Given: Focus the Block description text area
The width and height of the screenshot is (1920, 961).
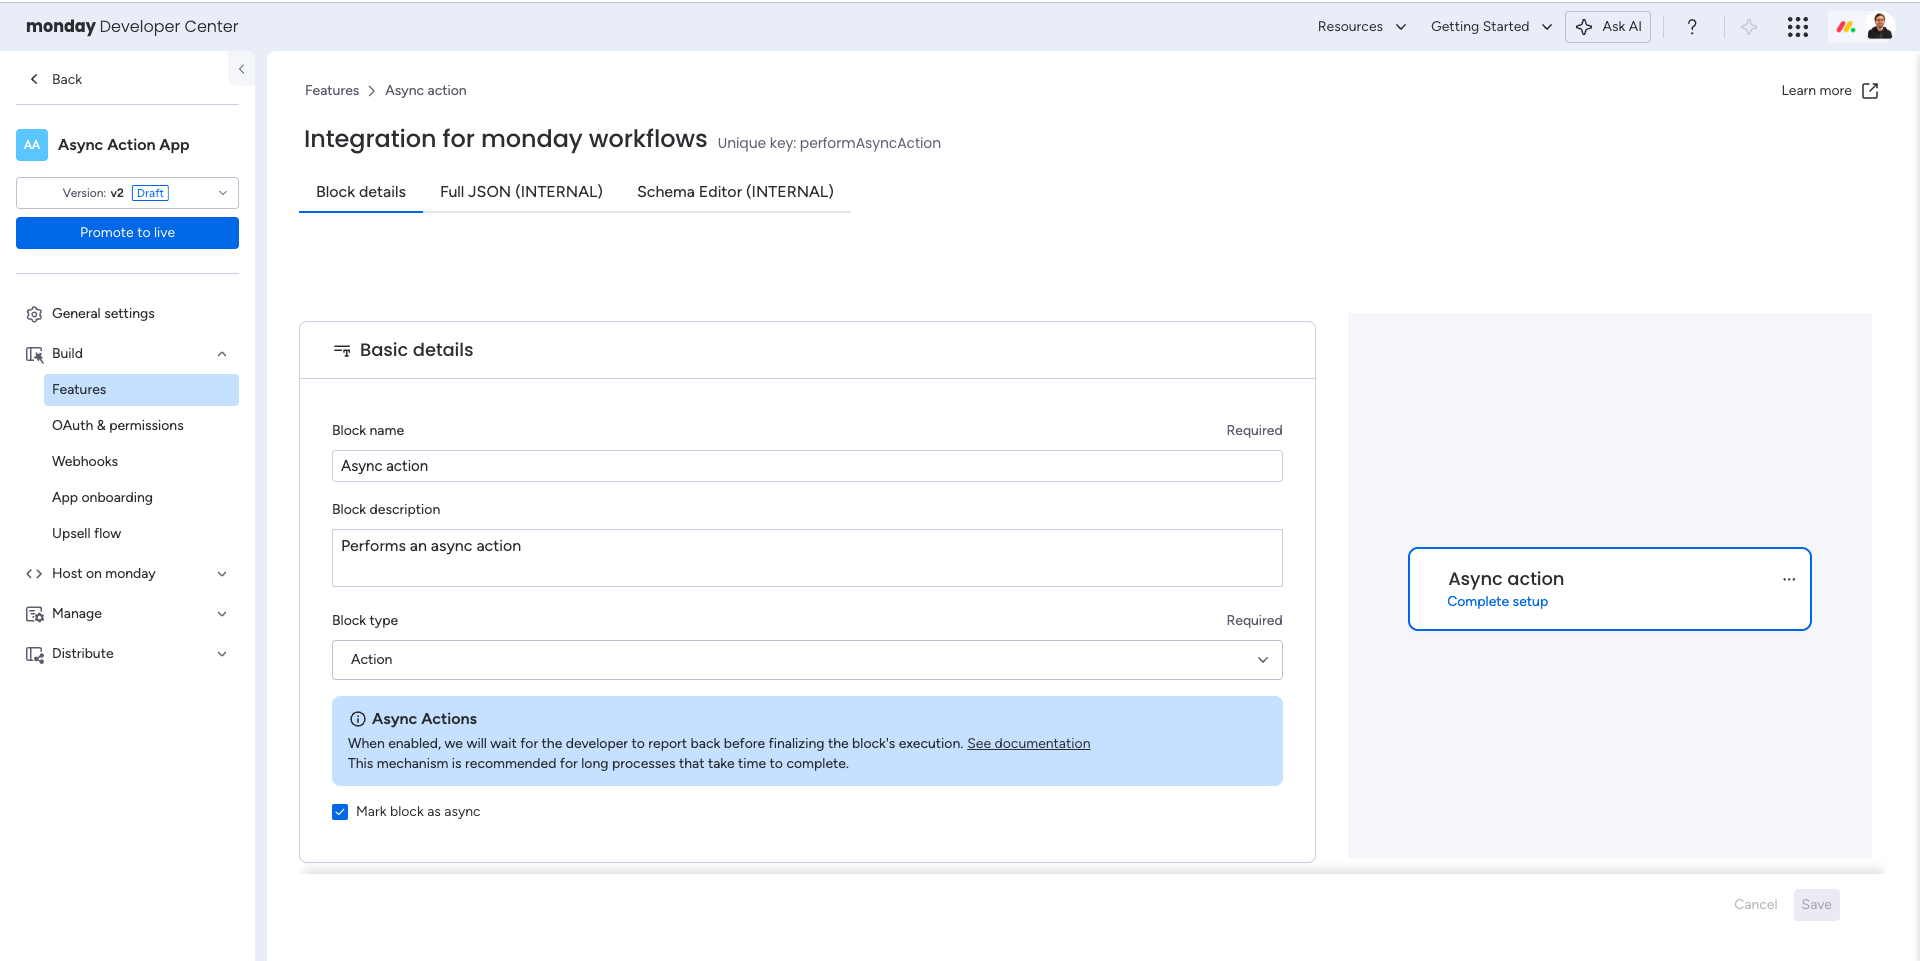Looking at the screenshot, I should 807,558.
